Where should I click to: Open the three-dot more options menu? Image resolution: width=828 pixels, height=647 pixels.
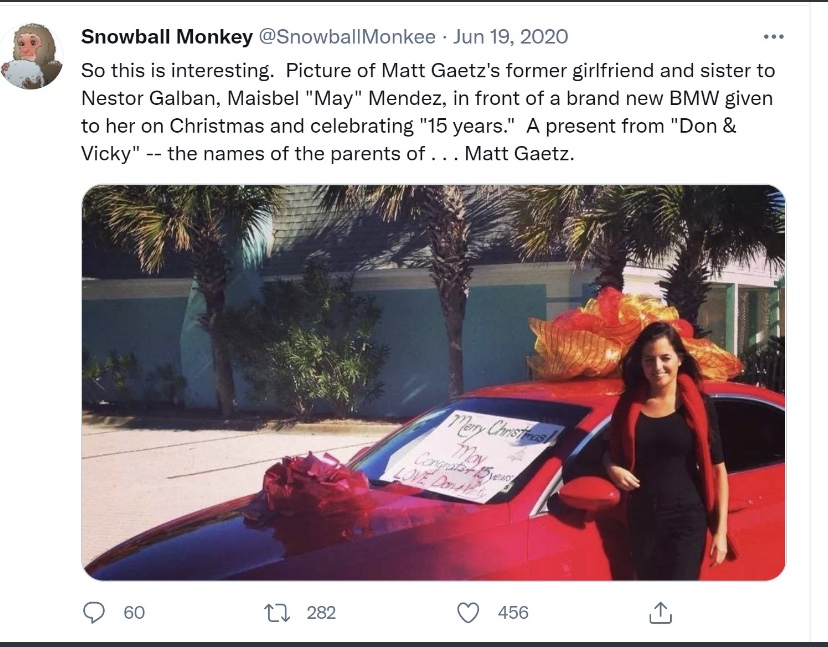(773, 37)
